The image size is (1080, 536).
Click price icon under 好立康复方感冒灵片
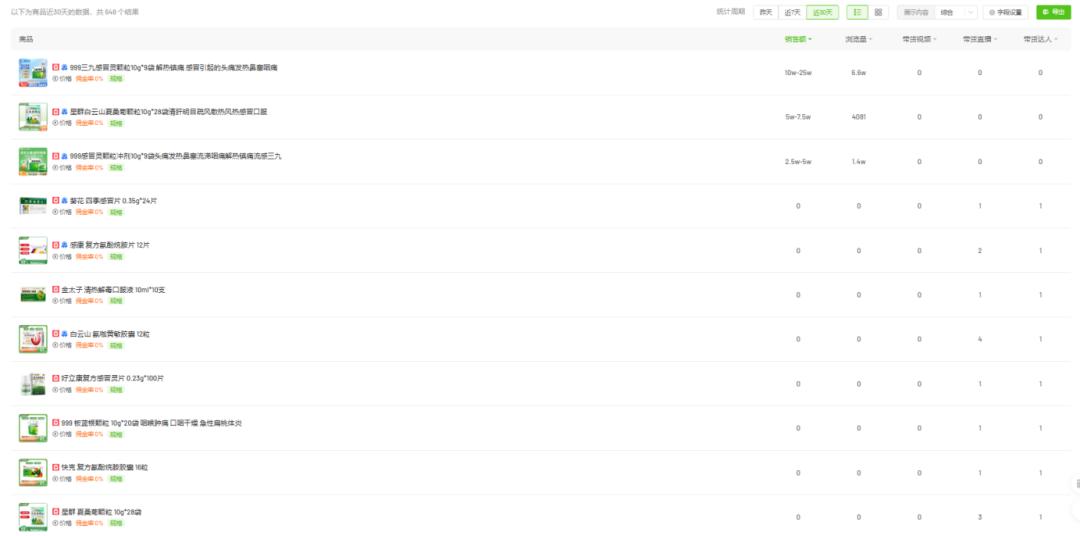(55, 390)
